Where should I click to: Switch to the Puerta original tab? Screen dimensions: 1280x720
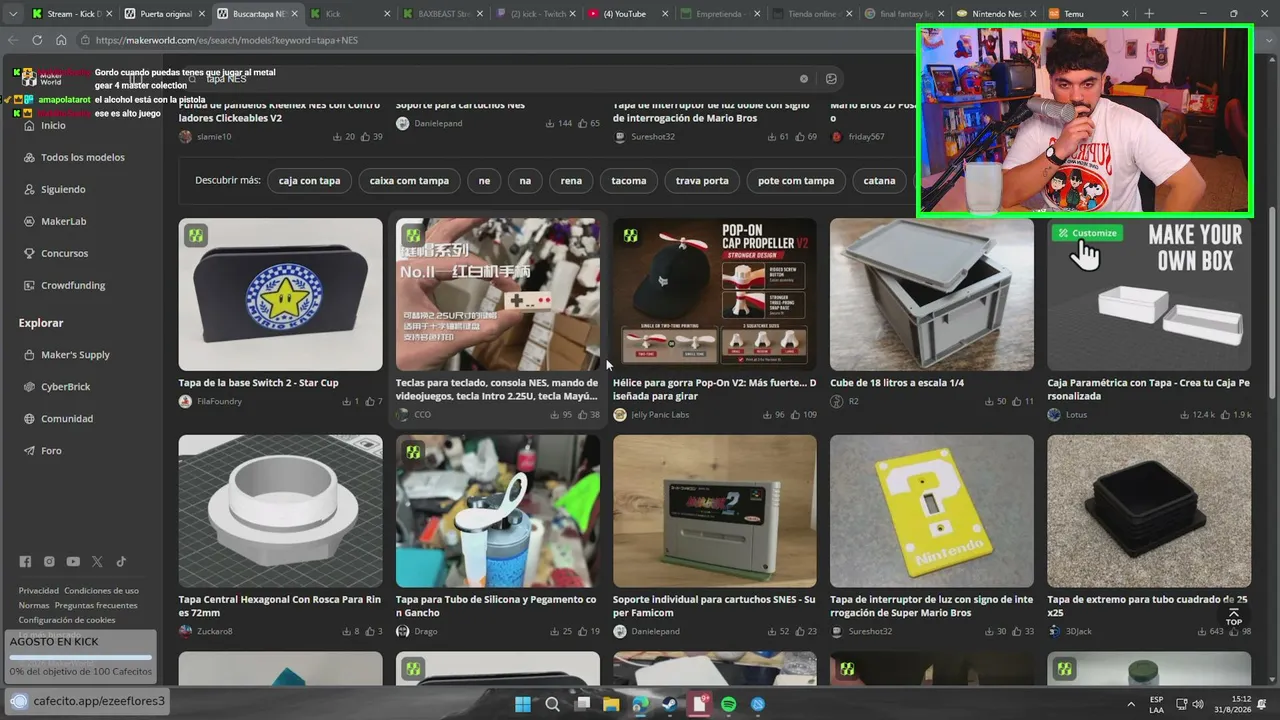[x=163, y=14]
